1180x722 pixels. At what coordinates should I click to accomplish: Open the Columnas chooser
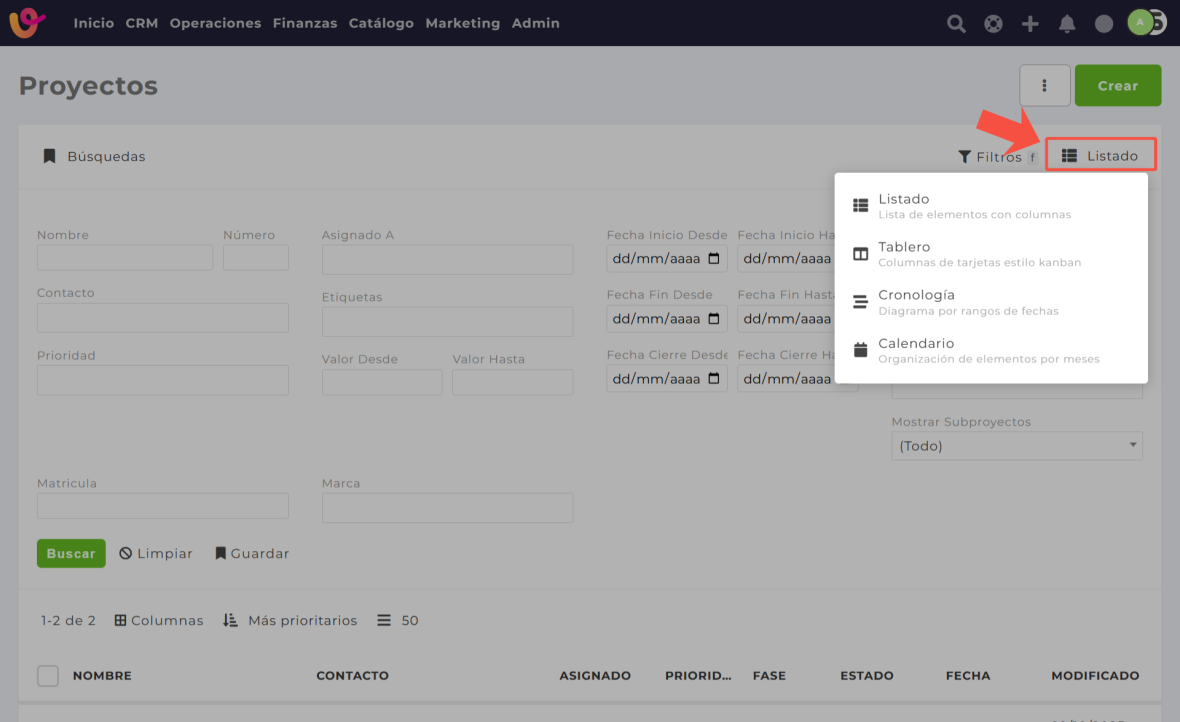pyautogui.click(x=159, y=621)
